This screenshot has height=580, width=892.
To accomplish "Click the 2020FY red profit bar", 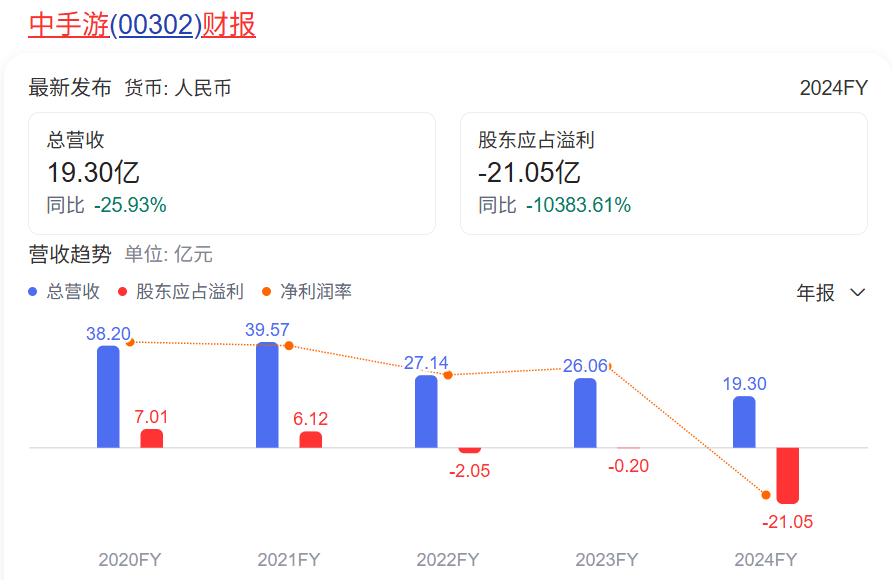I will pyautogui.click(x=152, y=438).
